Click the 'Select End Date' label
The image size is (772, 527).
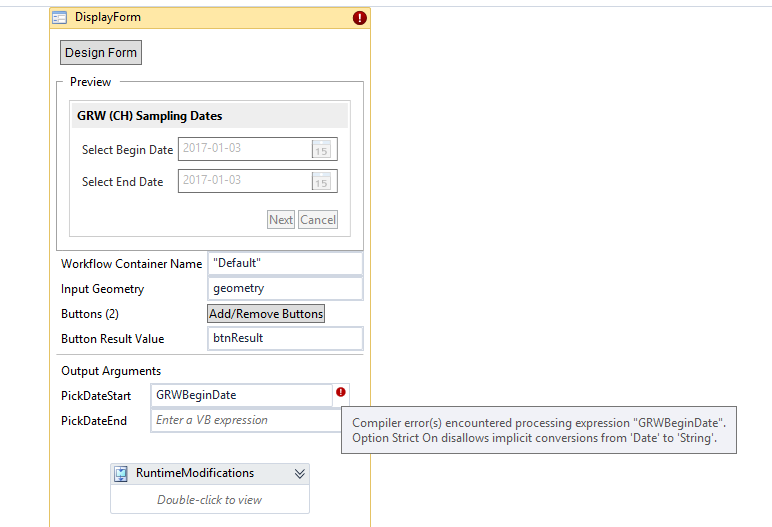(x=123, y=182)
